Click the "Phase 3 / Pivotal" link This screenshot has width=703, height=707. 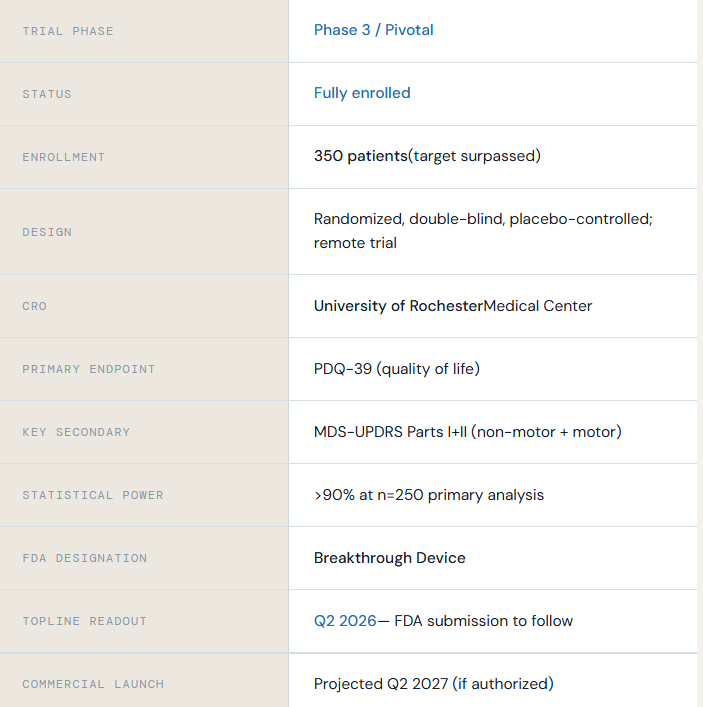point(373,30)
